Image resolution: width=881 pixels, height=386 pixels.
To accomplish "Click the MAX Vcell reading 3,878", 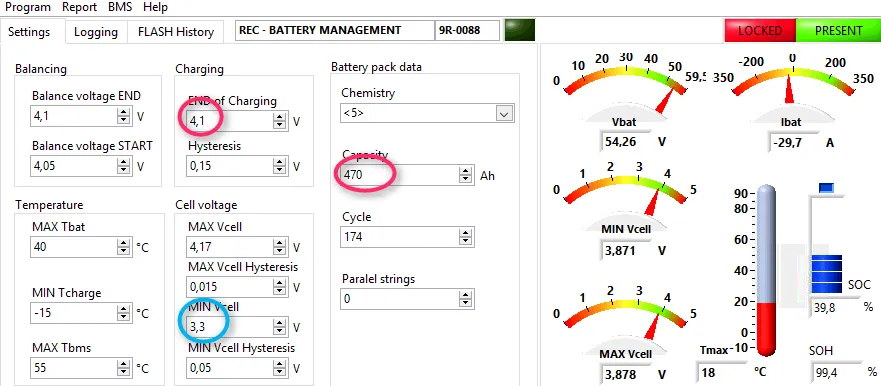I will (x=626, y=374).
